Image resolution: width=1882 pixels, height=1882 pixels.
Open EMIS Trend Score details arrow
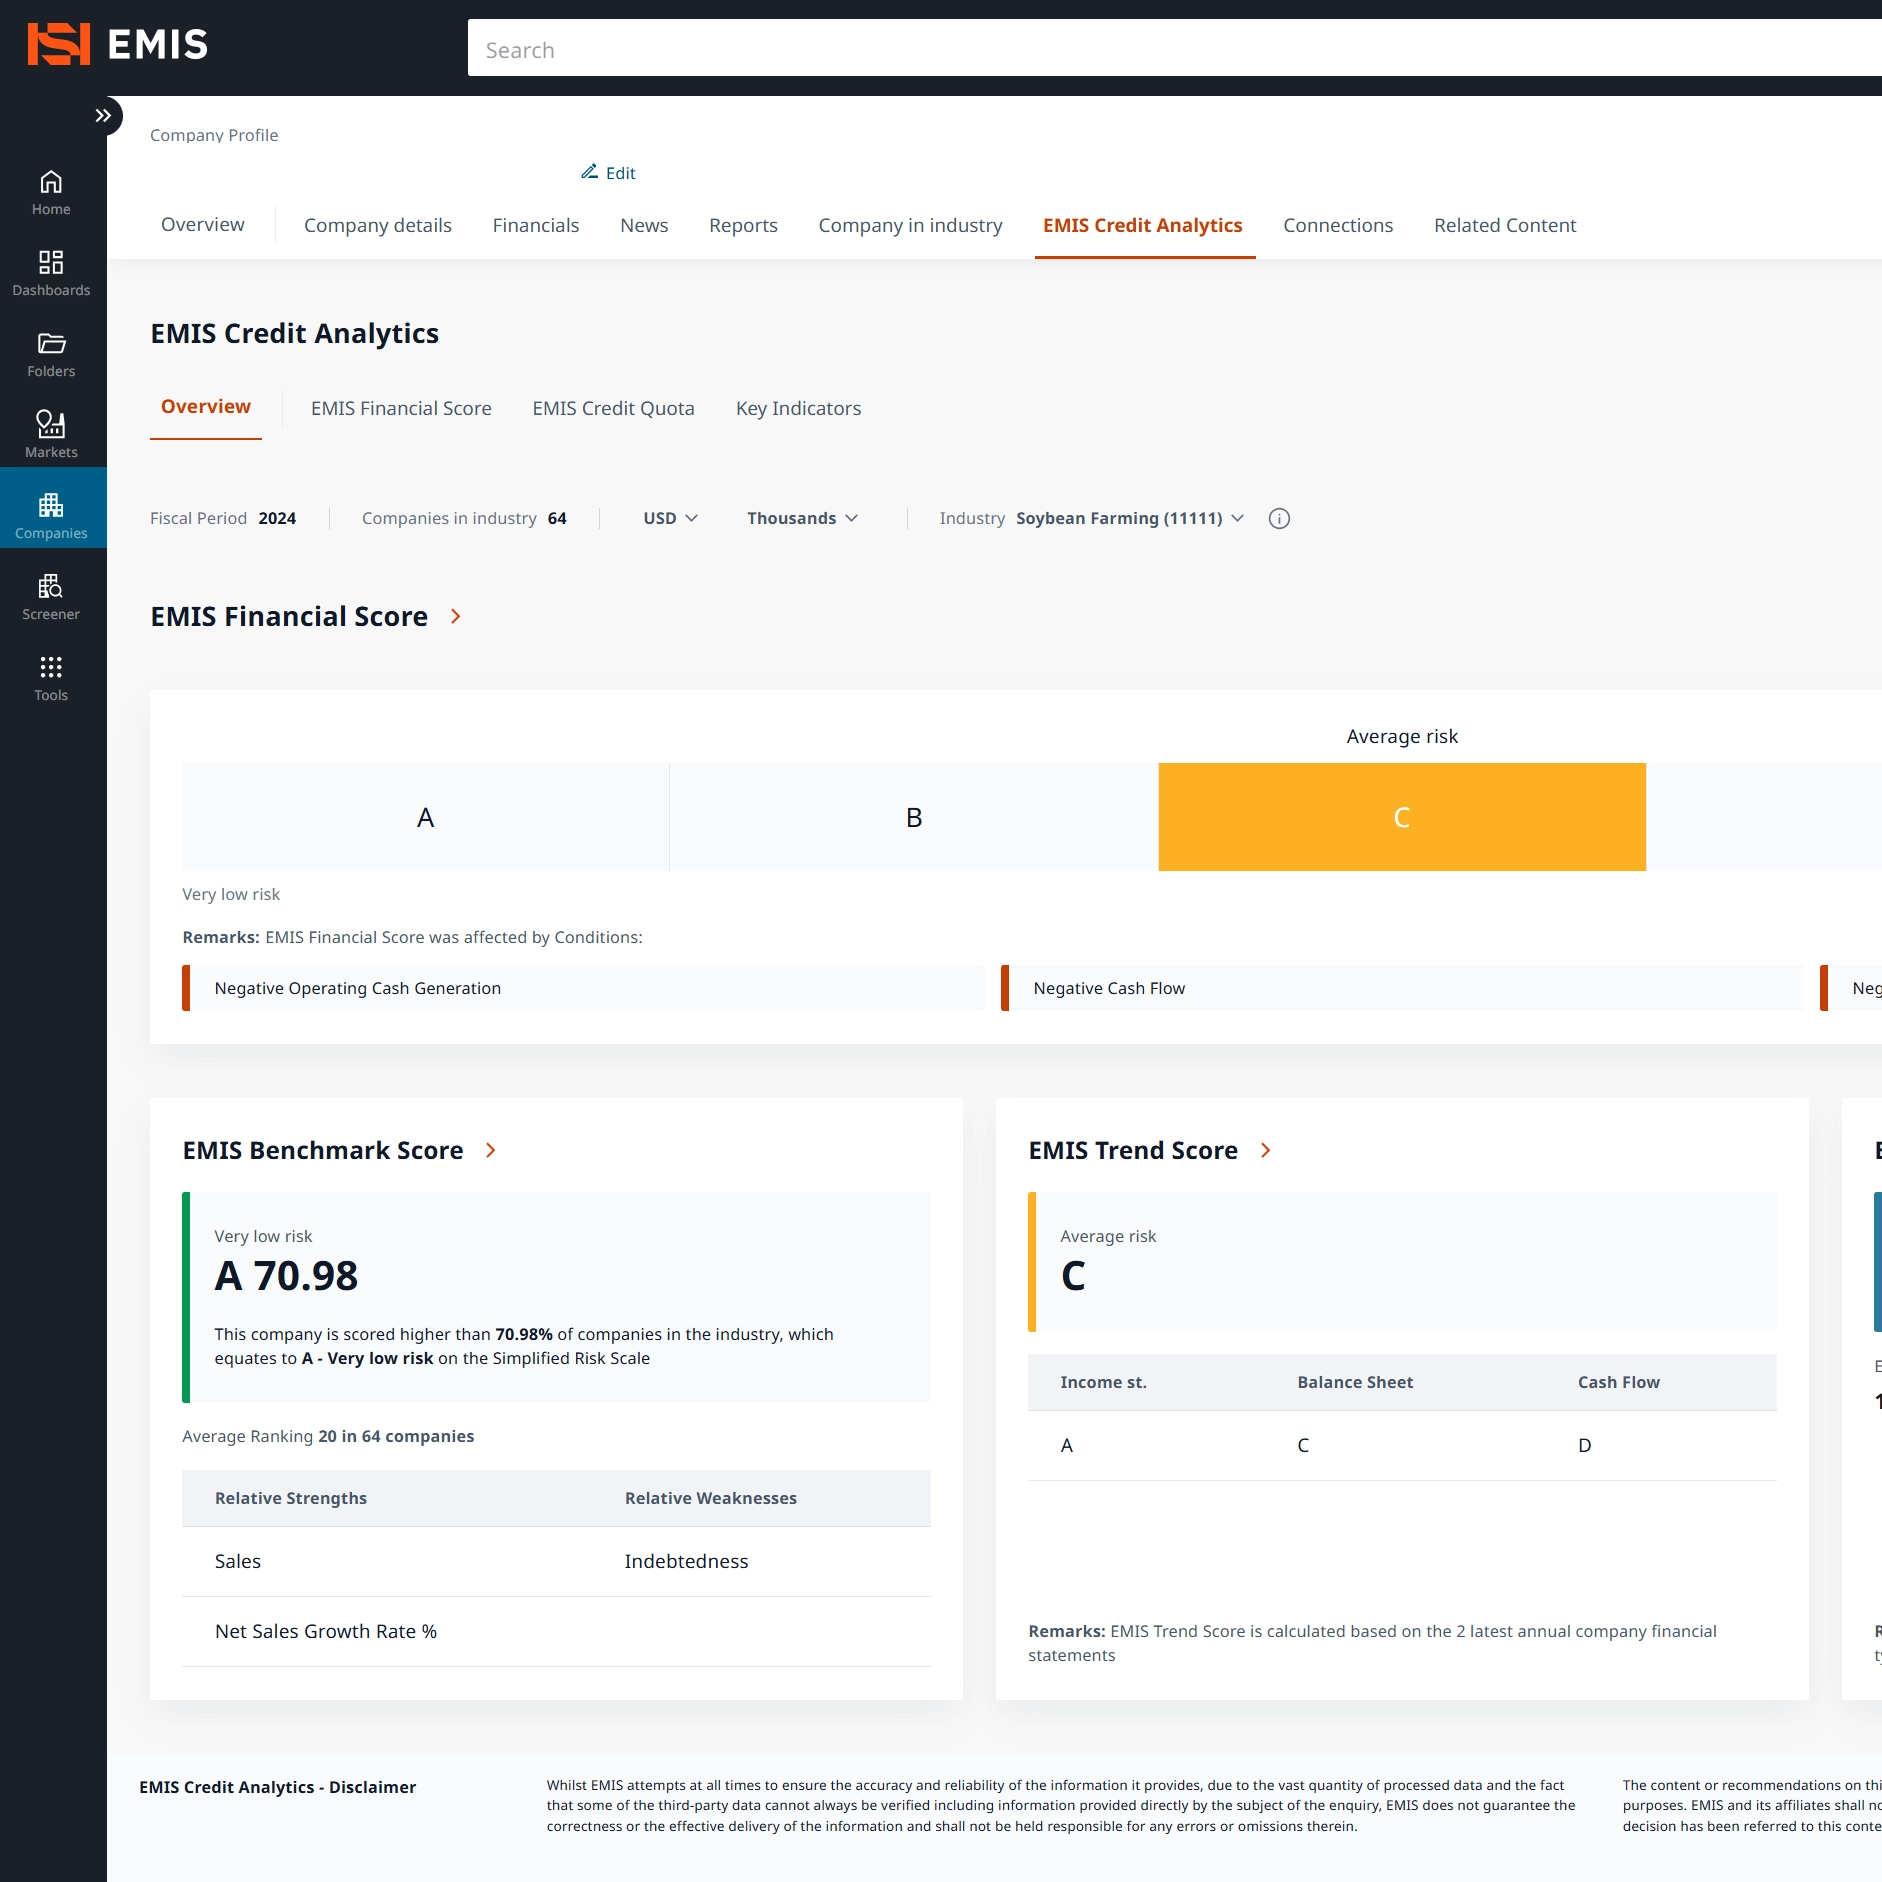1266,1150
